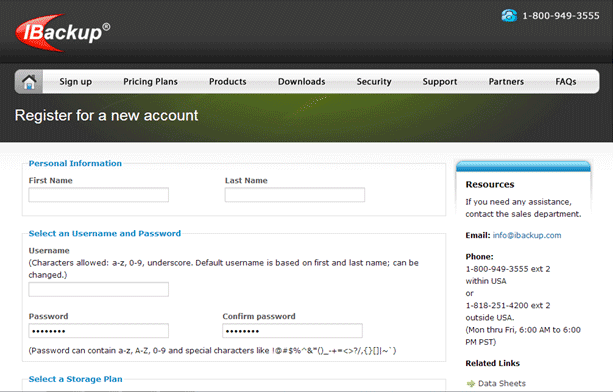View the Security page
This screenshot has width=613, height=392.
(x=374, y=81)
